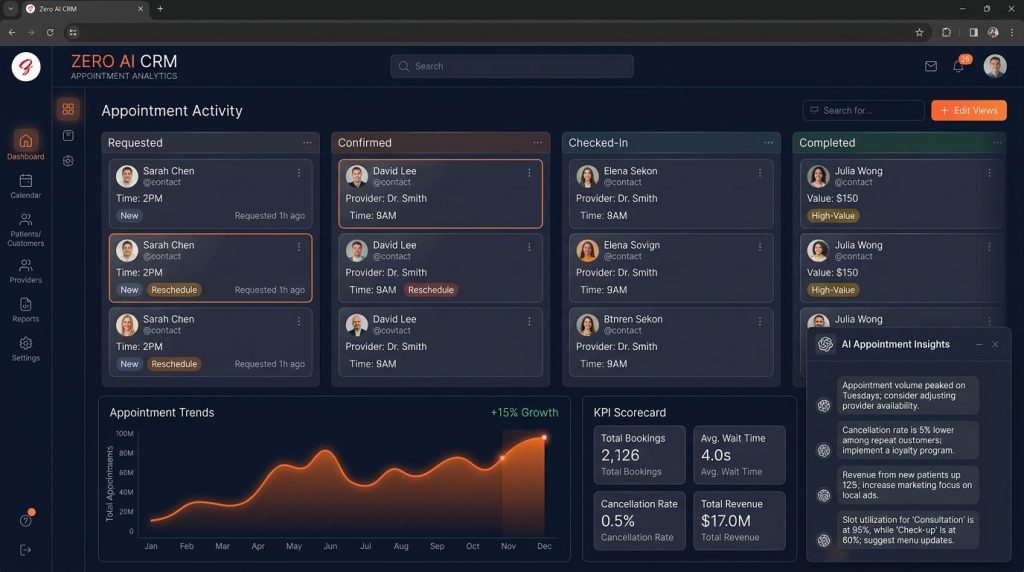
Task: View notifications via bell icon
Action: (958, 67)
